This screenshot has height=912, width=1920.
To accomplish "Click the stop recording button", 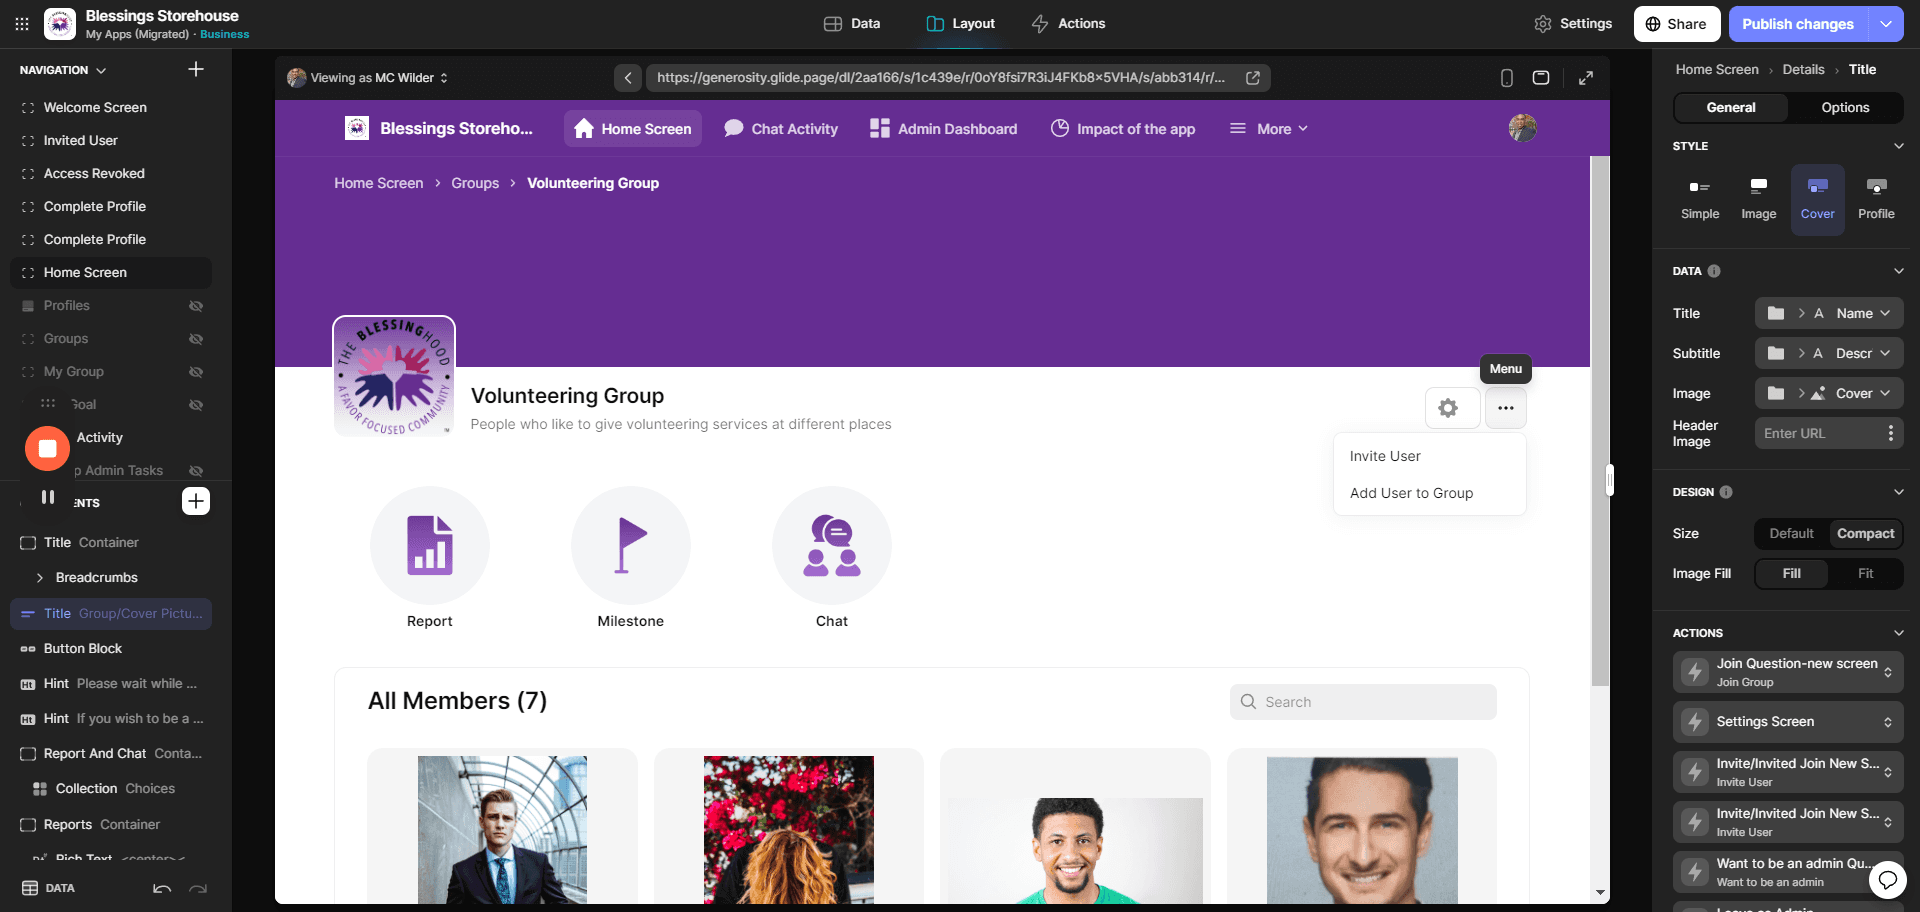I will point(47,449).
